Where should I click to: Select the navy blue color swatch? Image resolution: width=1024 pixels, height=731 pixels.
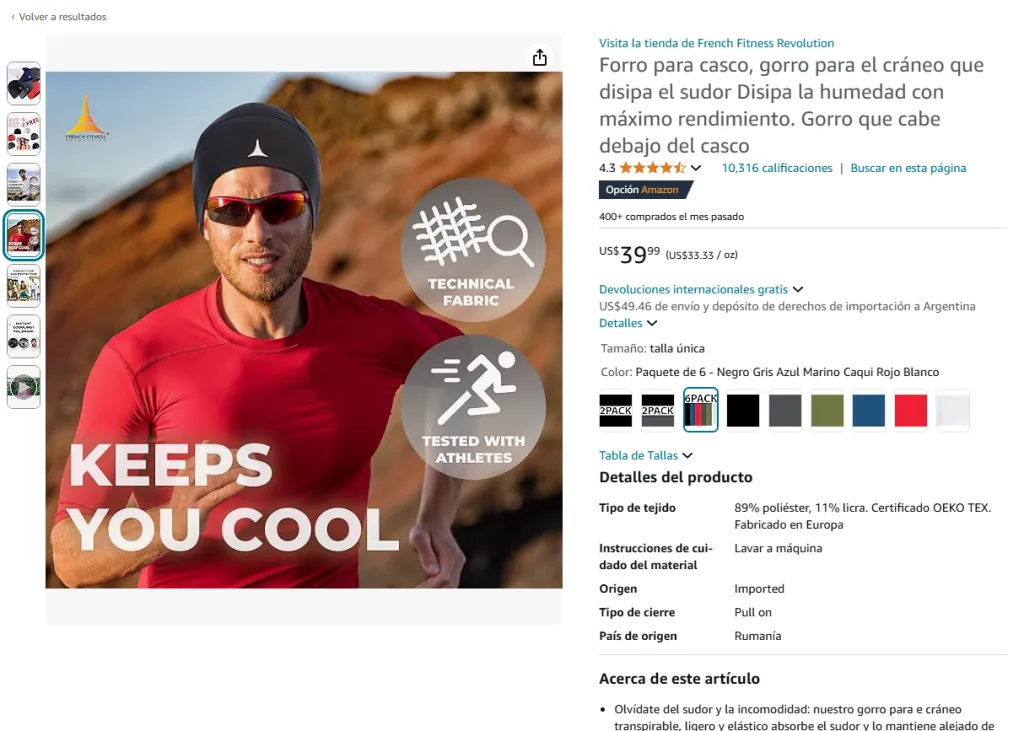[869, 410]
